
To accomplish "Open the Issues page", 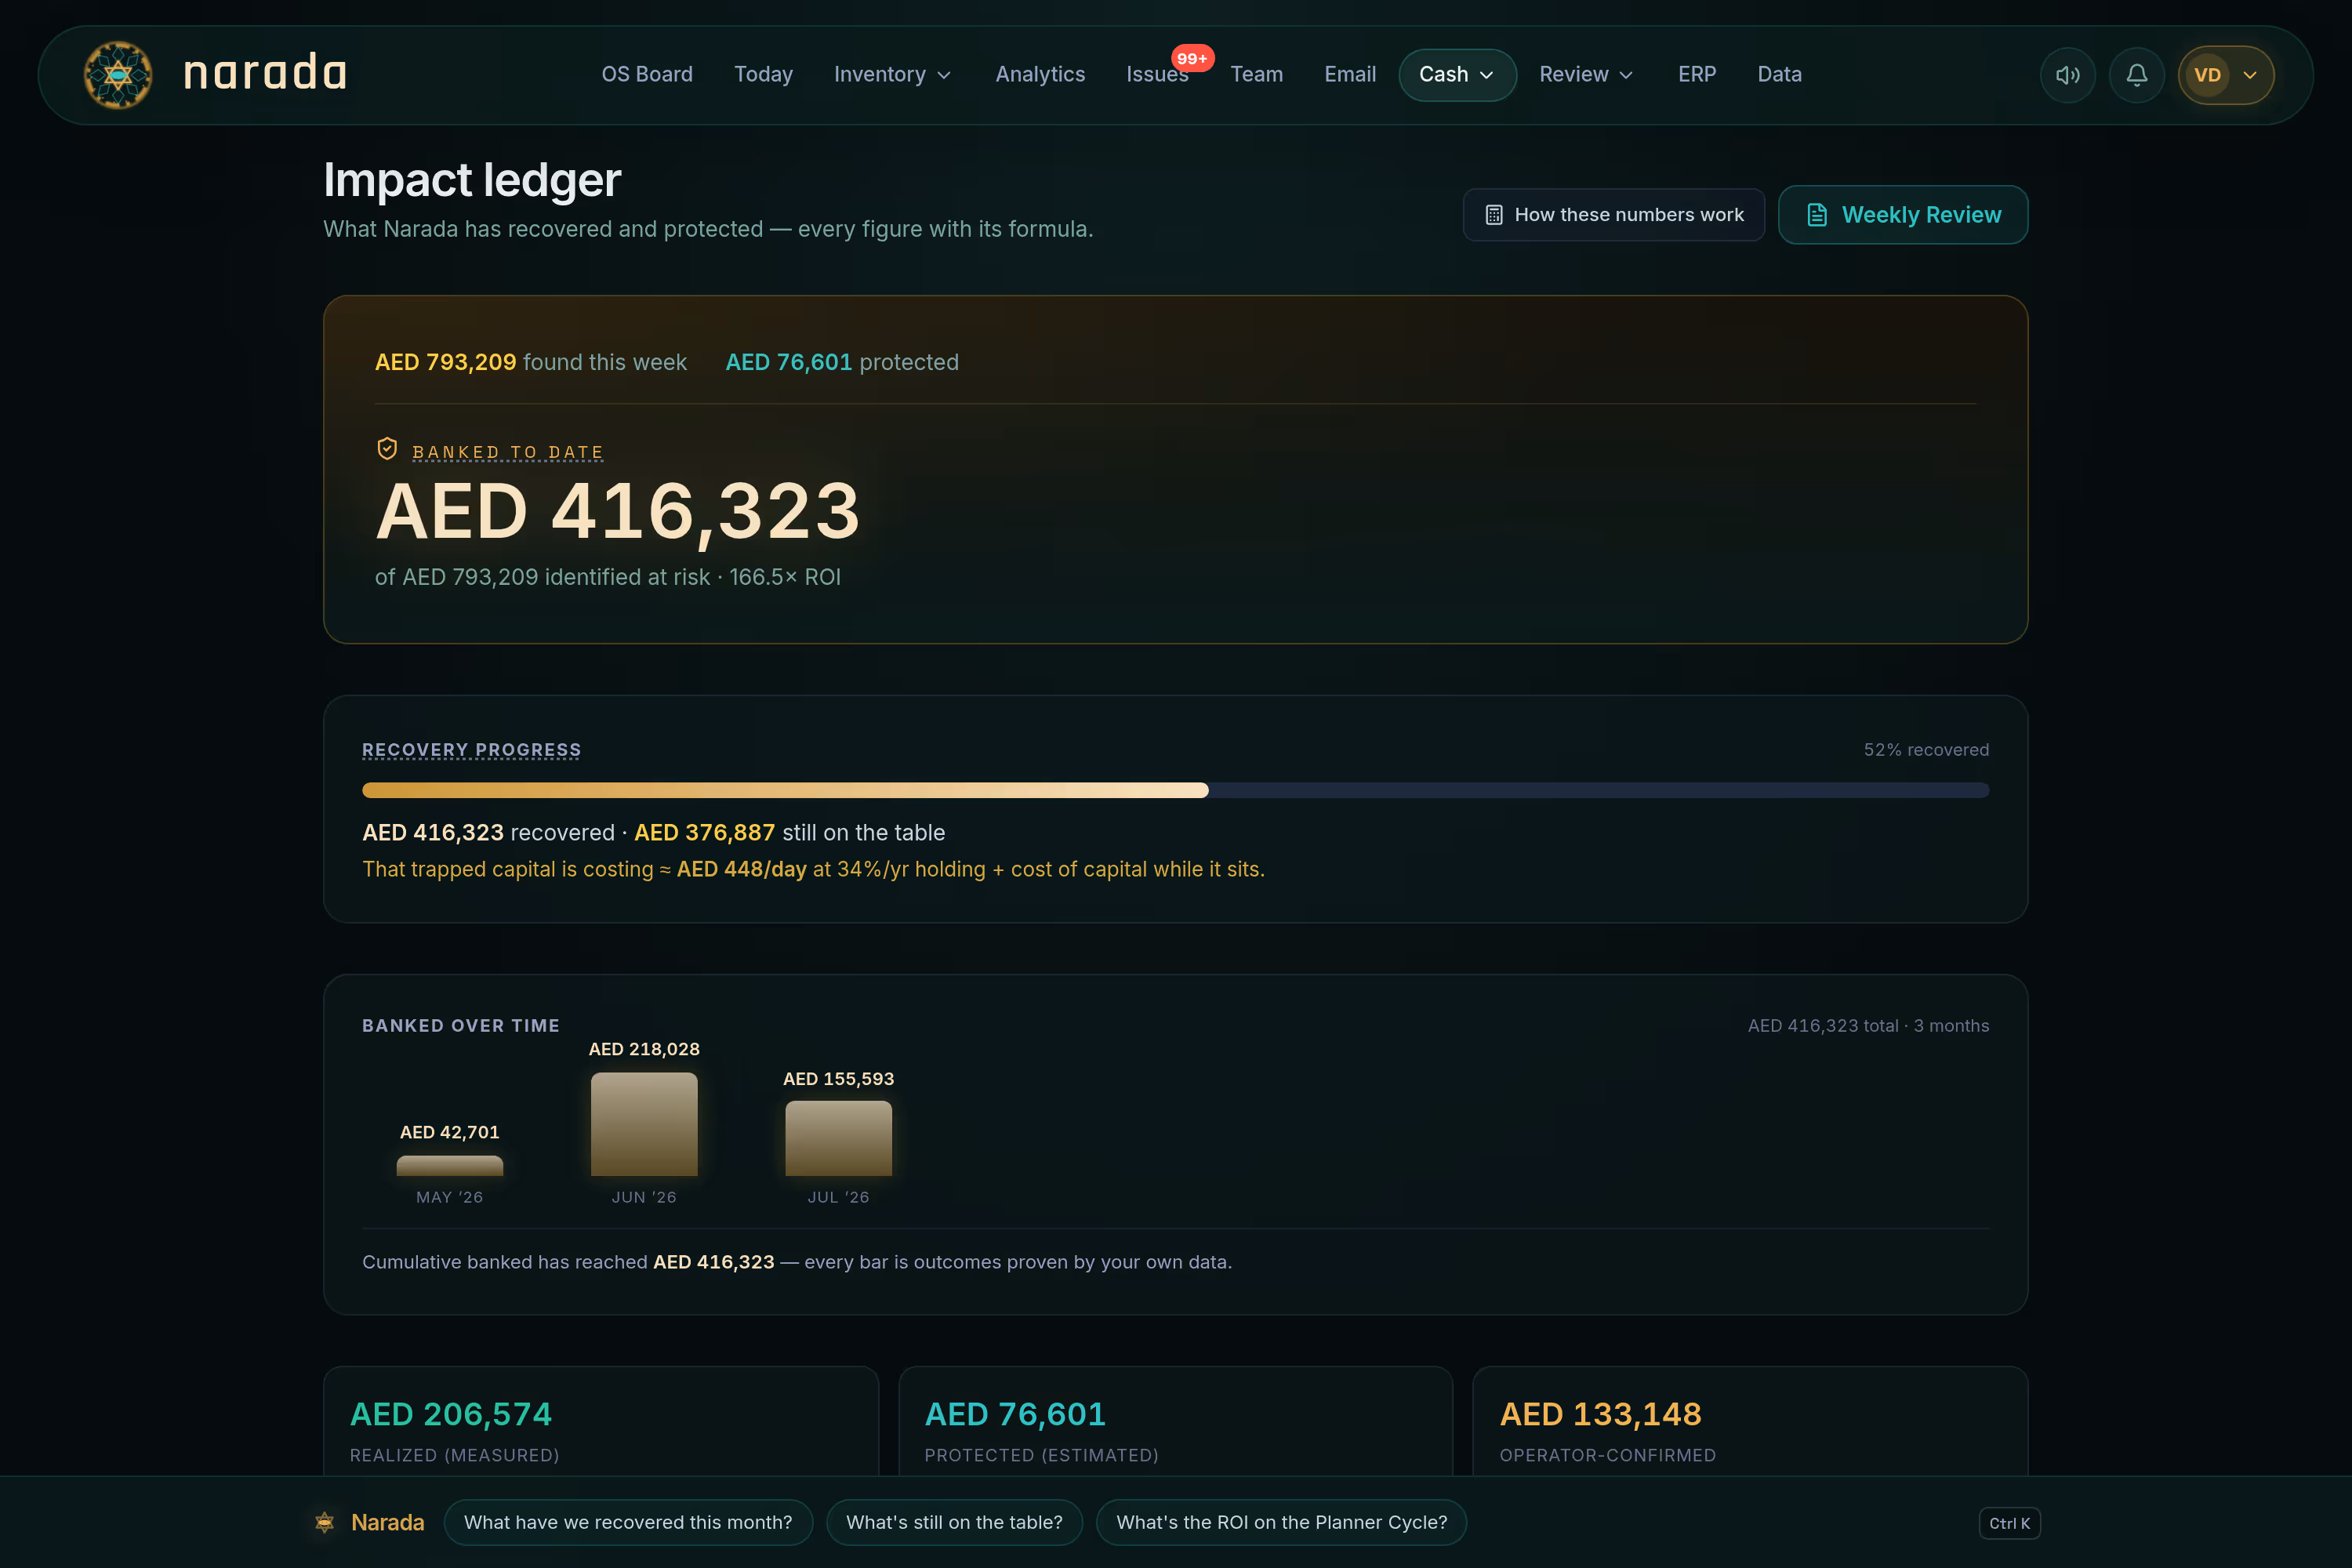I will pyautogui.click(x=1157, y=75).
